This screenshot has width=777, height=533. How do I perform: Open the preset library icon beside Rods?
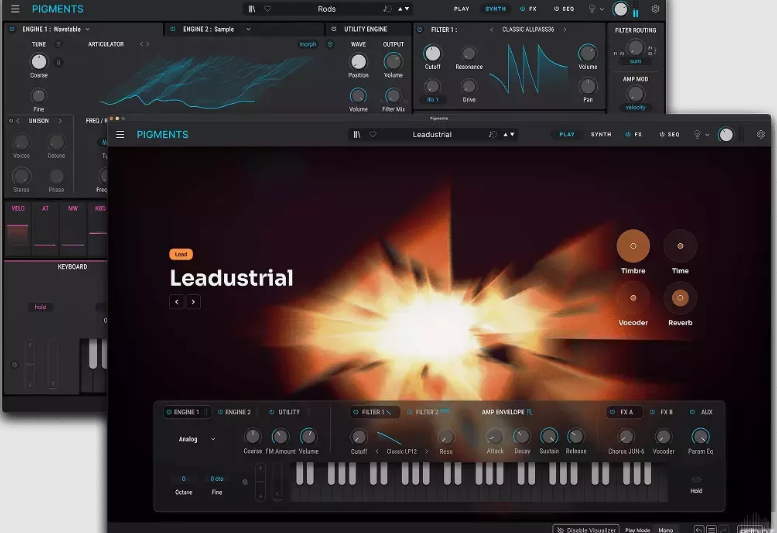tap(252, 9)
